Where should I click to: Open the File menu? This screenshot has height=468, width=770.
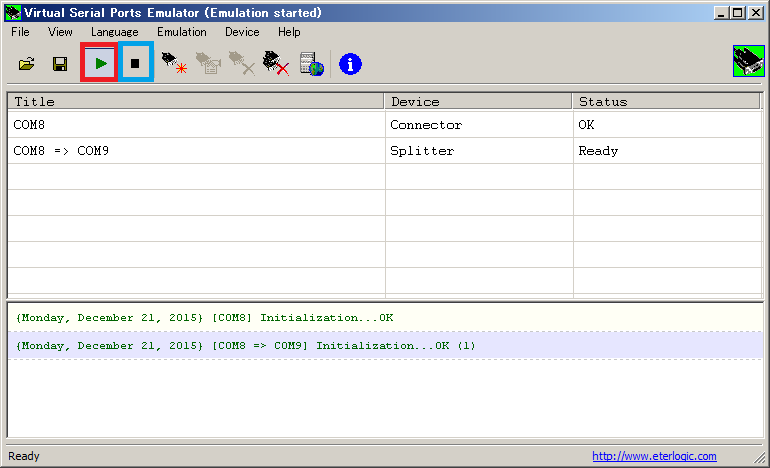point(20,32)
